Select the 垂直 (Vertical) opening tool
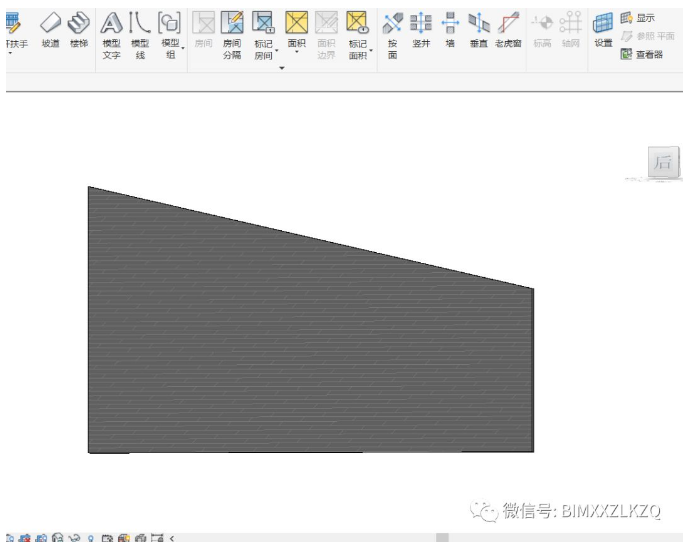This screenshot has height=546, width=693. tap(479, 29)
